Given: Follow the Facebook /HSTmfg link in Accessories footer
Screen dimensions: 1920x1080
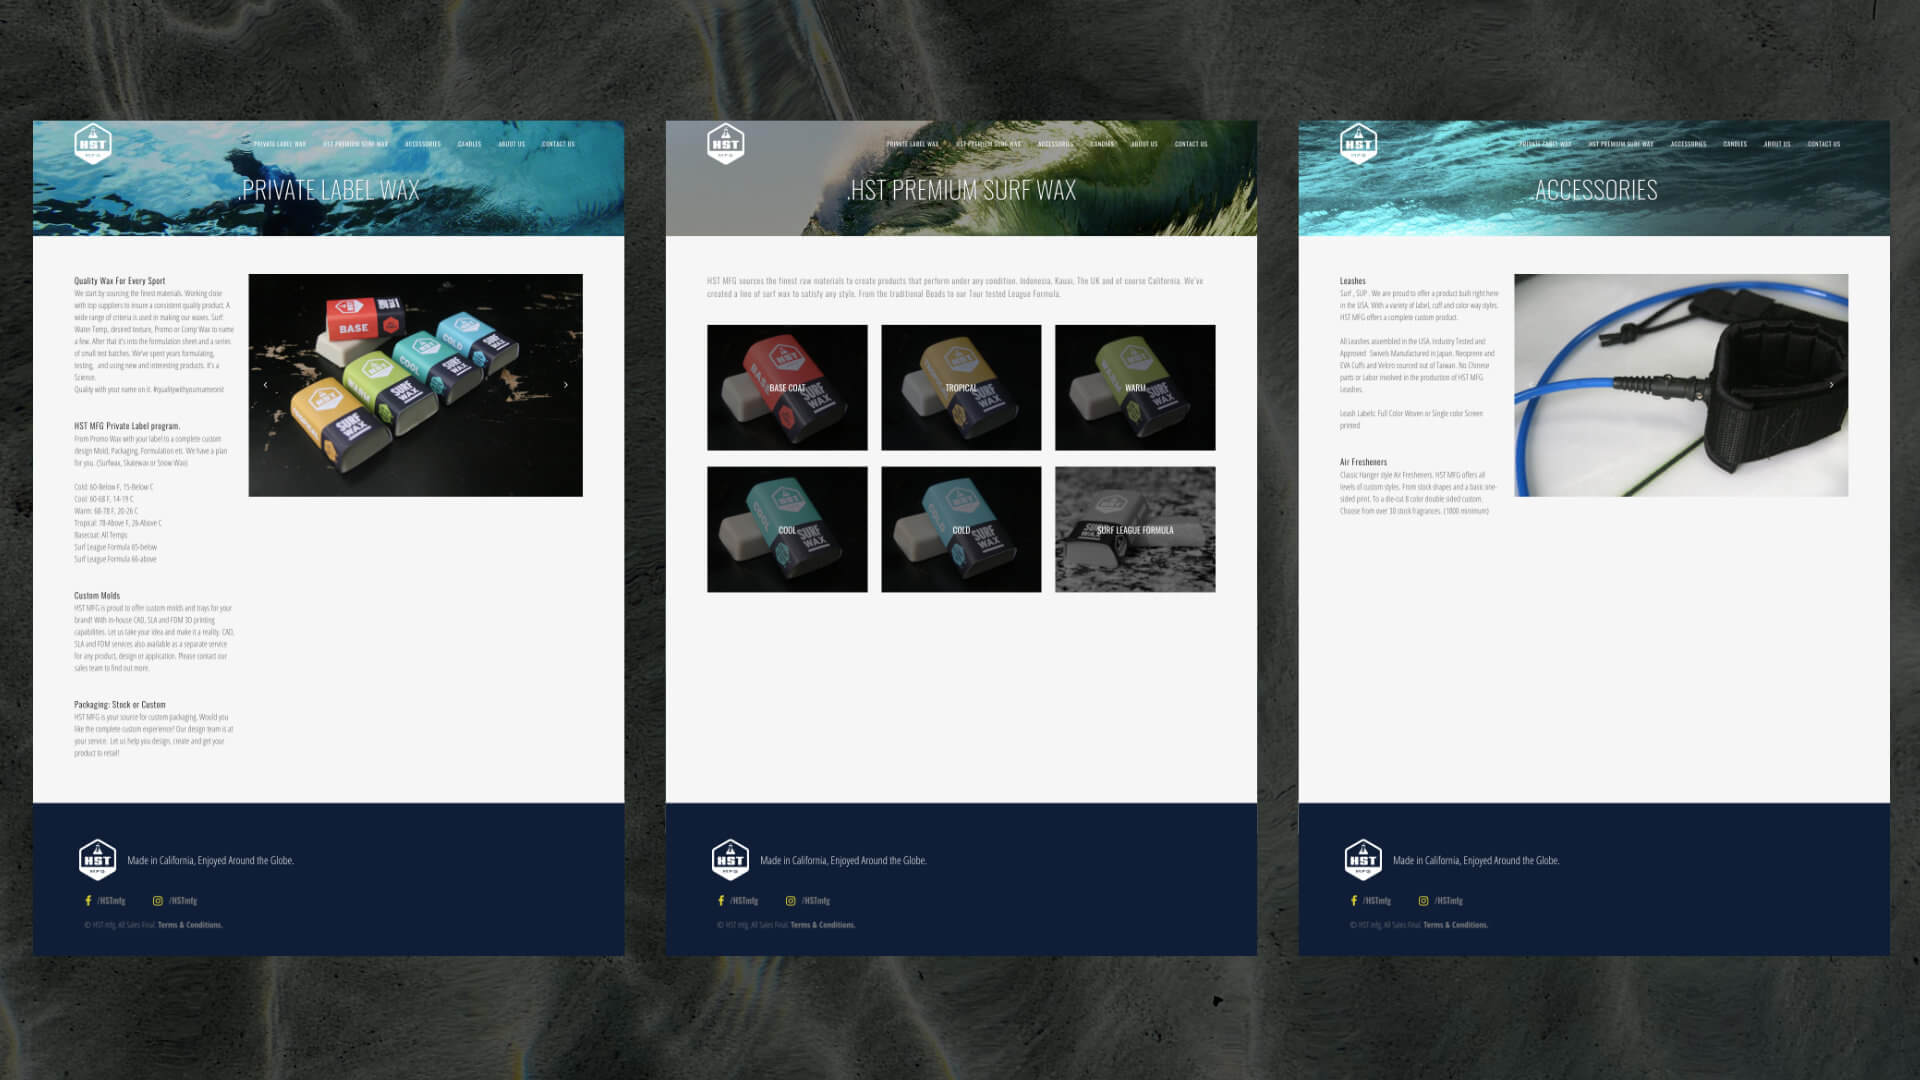Looking at the screenshot, I should tap(1377, 901).
